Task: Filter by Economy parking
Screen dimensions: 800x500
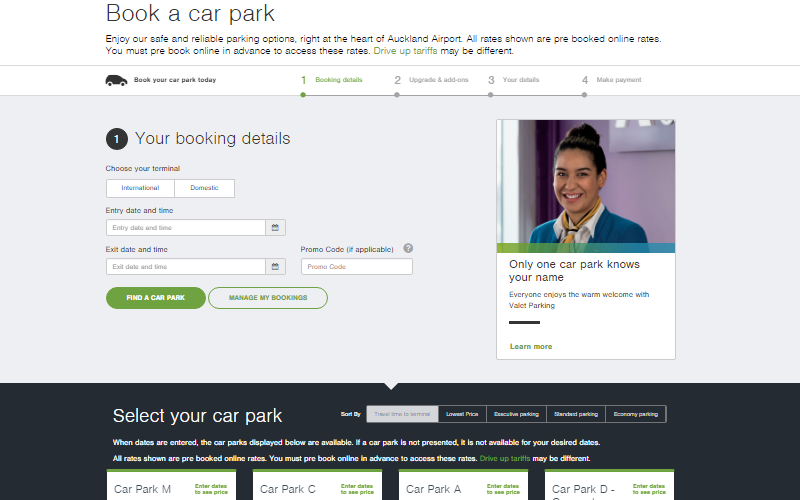Action: 636,414
